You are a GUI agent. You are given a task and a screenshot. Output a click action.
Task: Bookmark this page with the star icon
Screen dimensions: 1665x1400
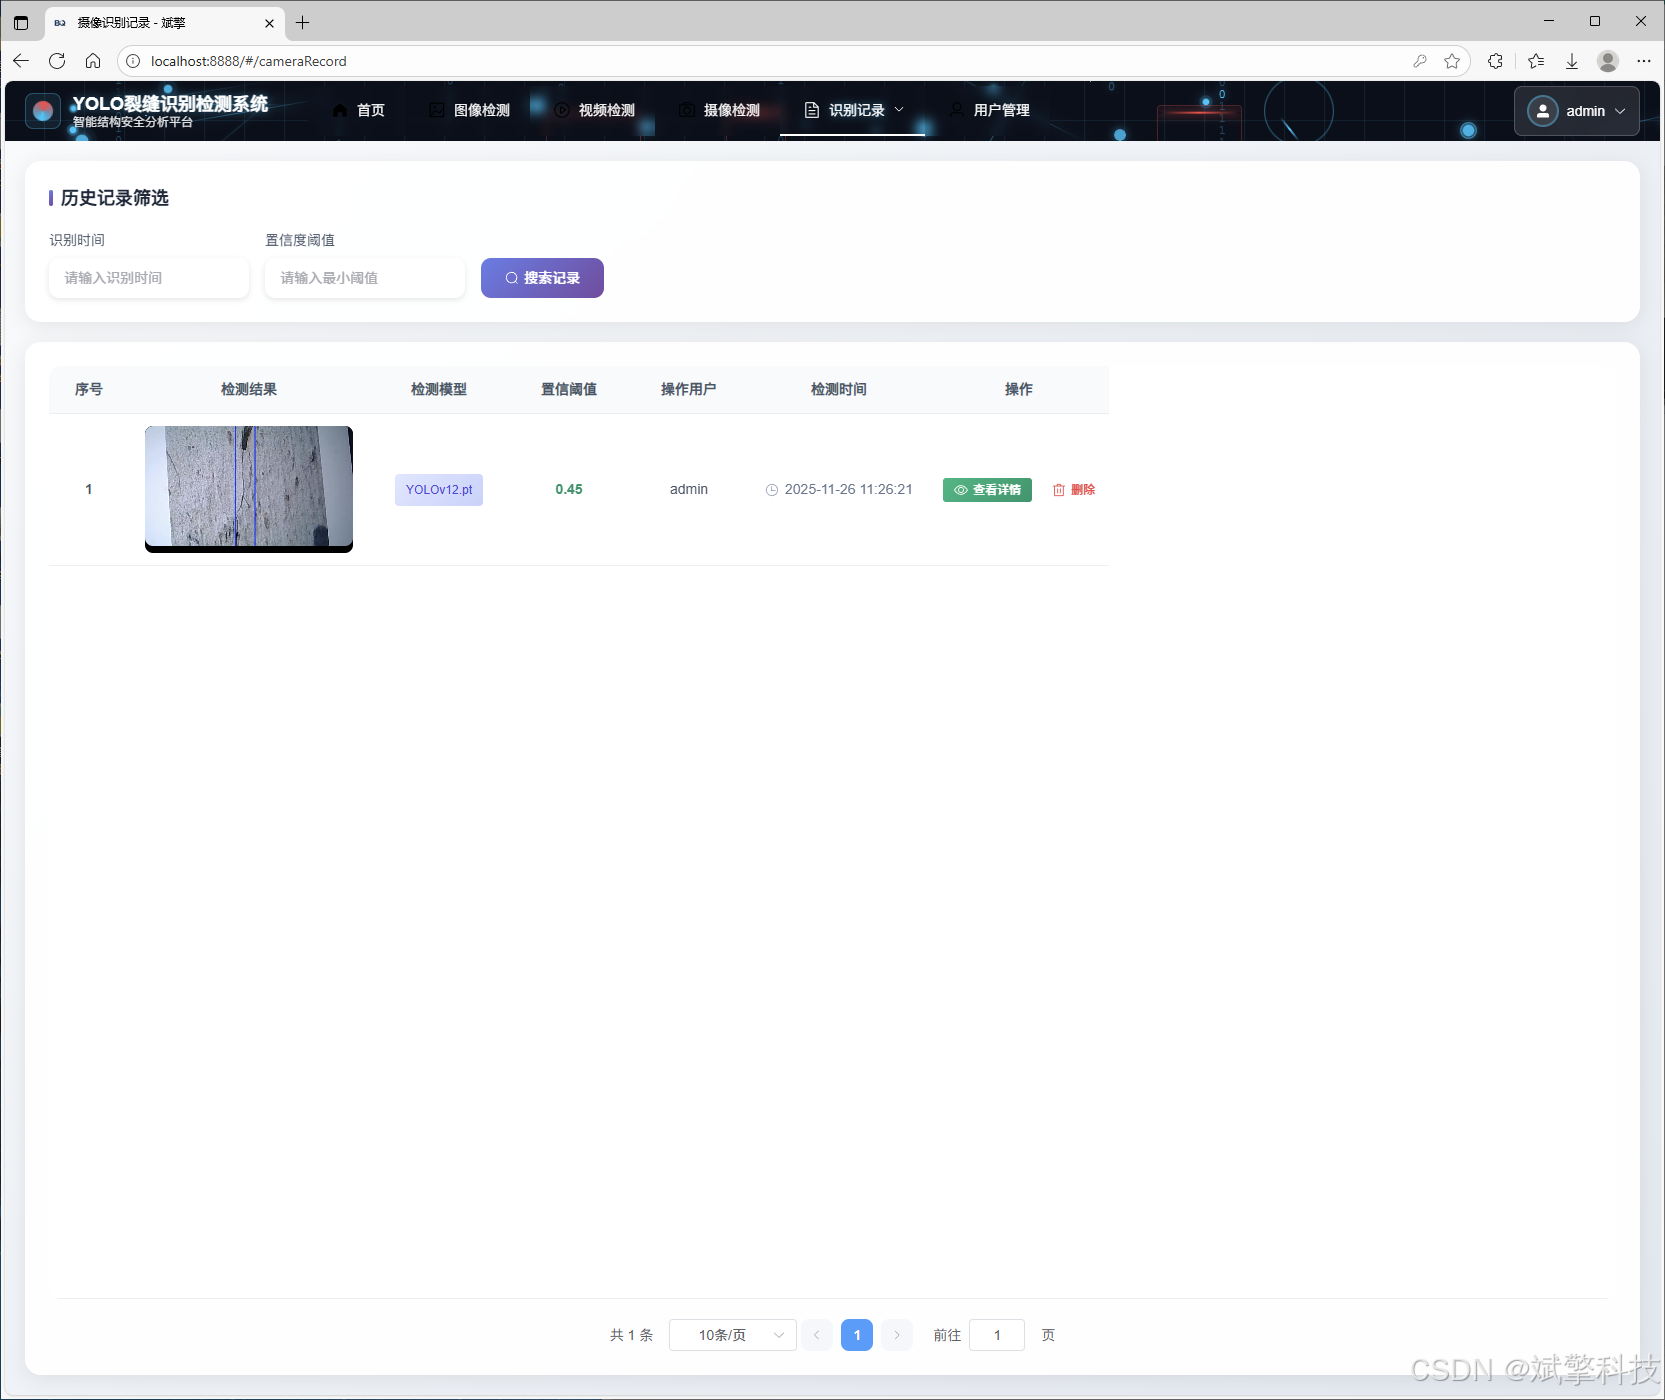(x=1452, y=61)
